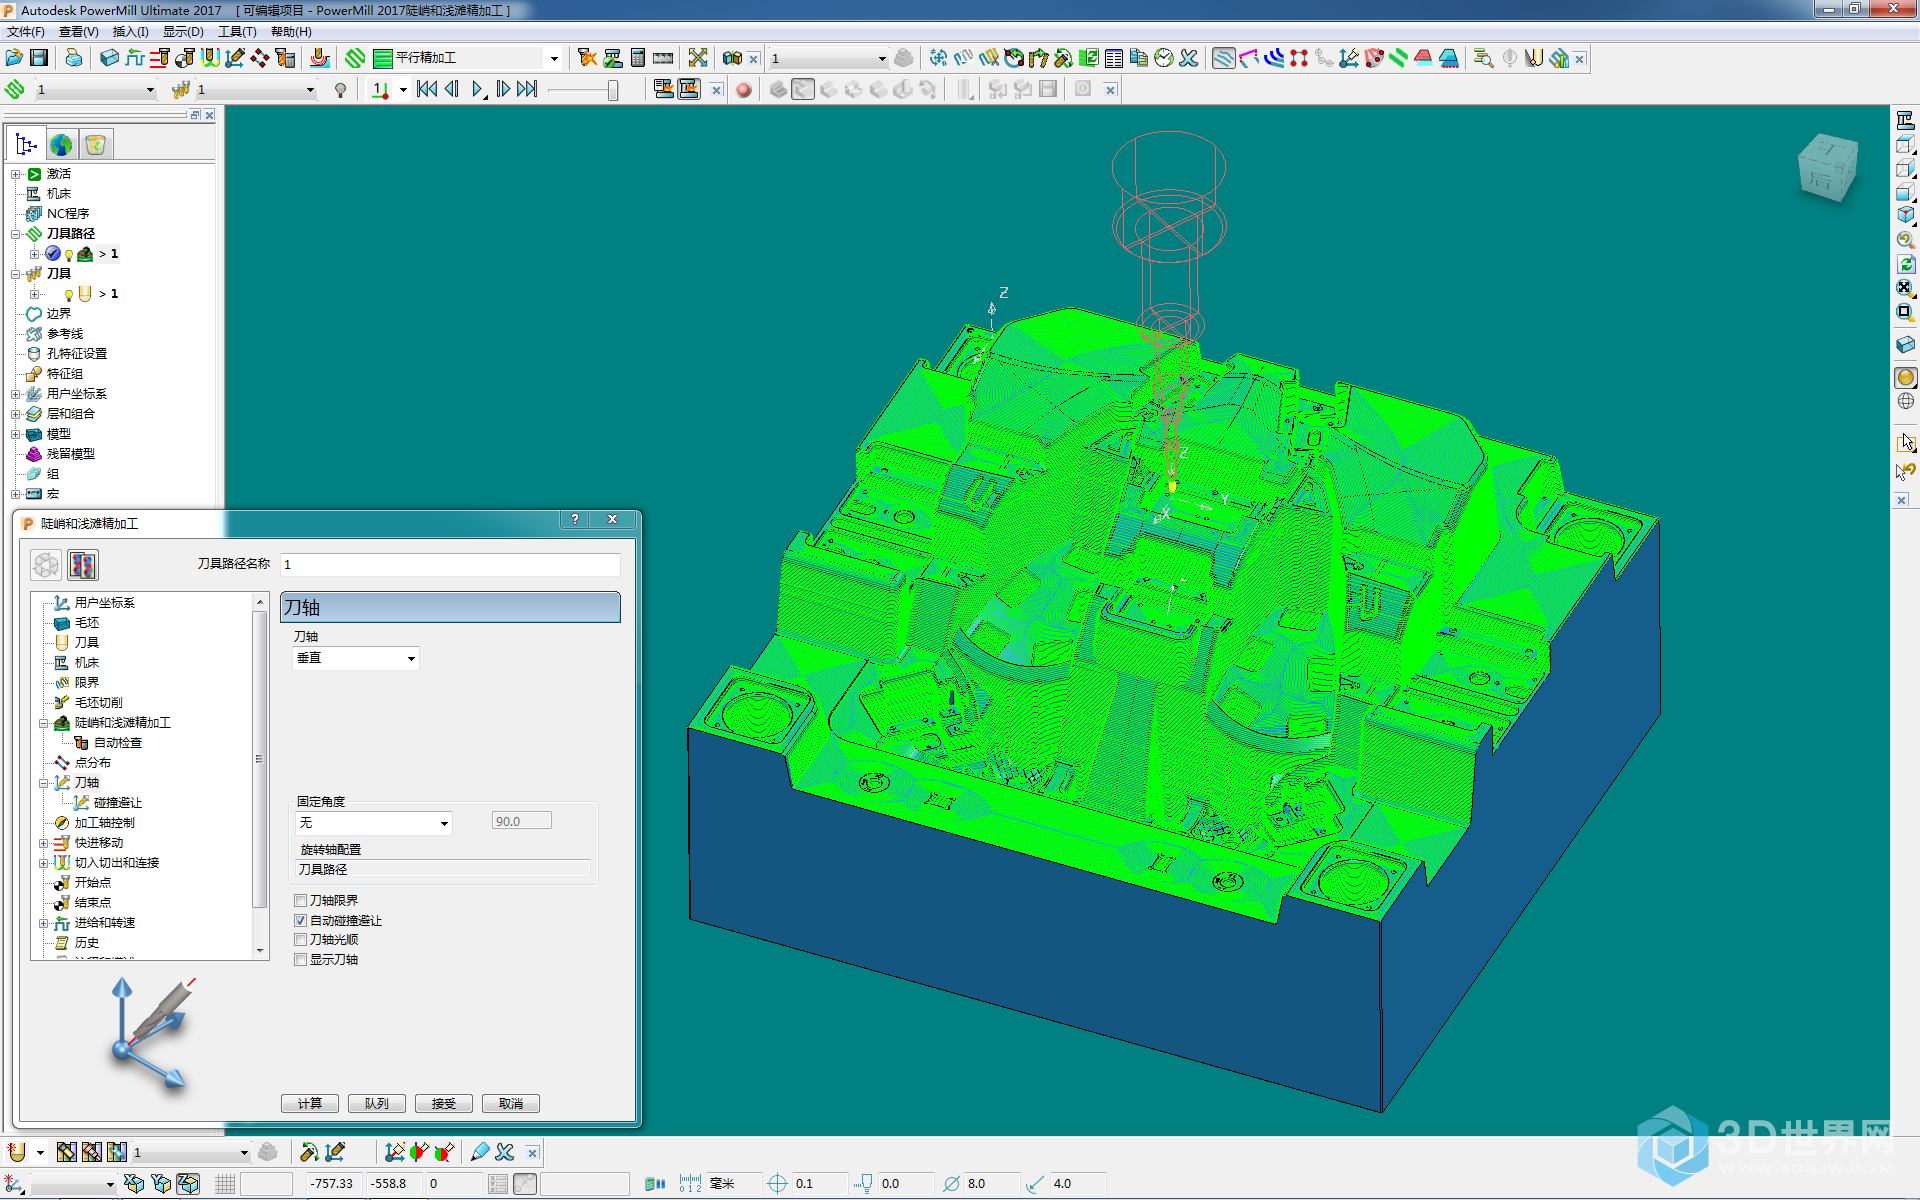The height and width of the screenshot is (1200, 1920).
Task: Open project folder icon in toolbar
Action: tap(14, 58)
